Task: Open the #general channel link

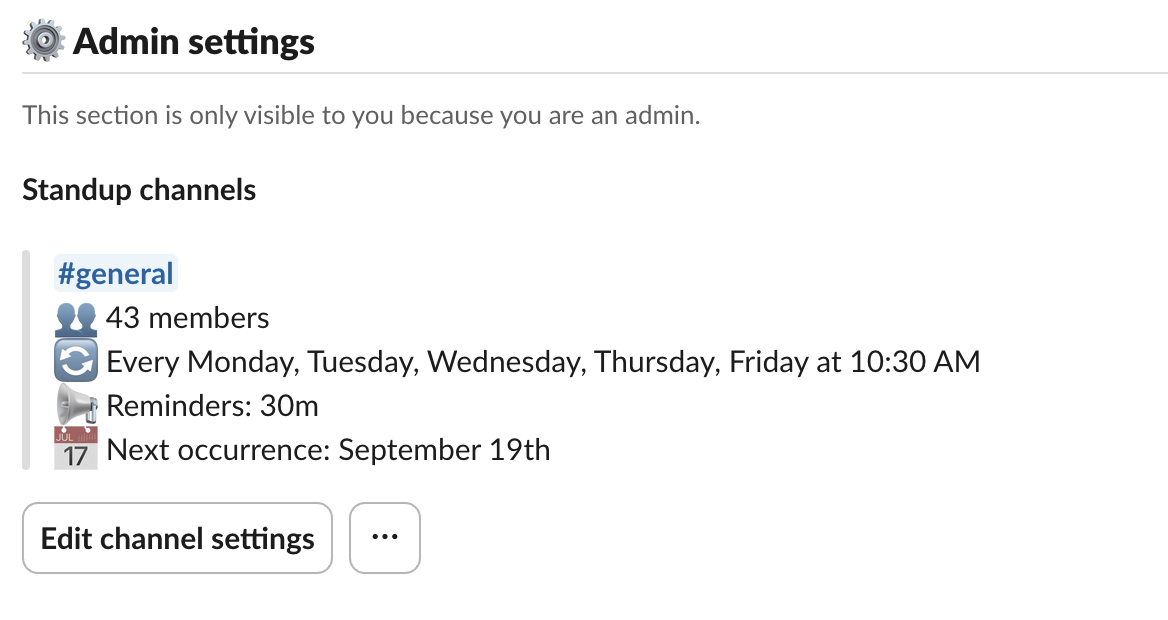Action: tap(116, 274)
